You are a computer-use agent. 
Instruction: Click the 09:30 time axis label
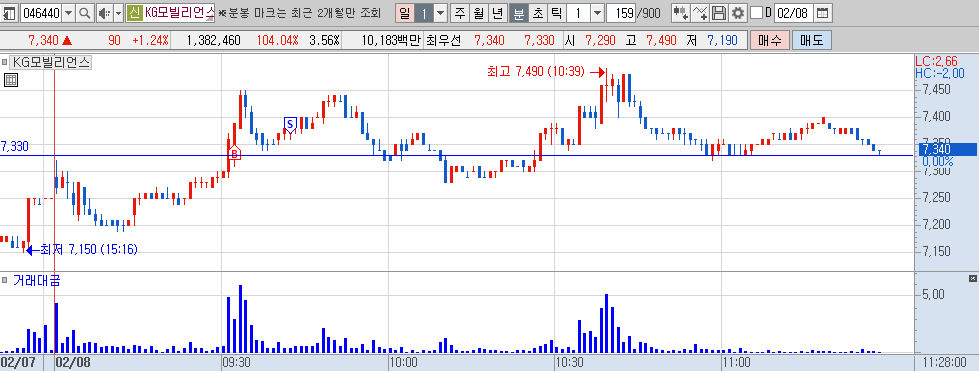pyautogui.click(x=237, y=362)
